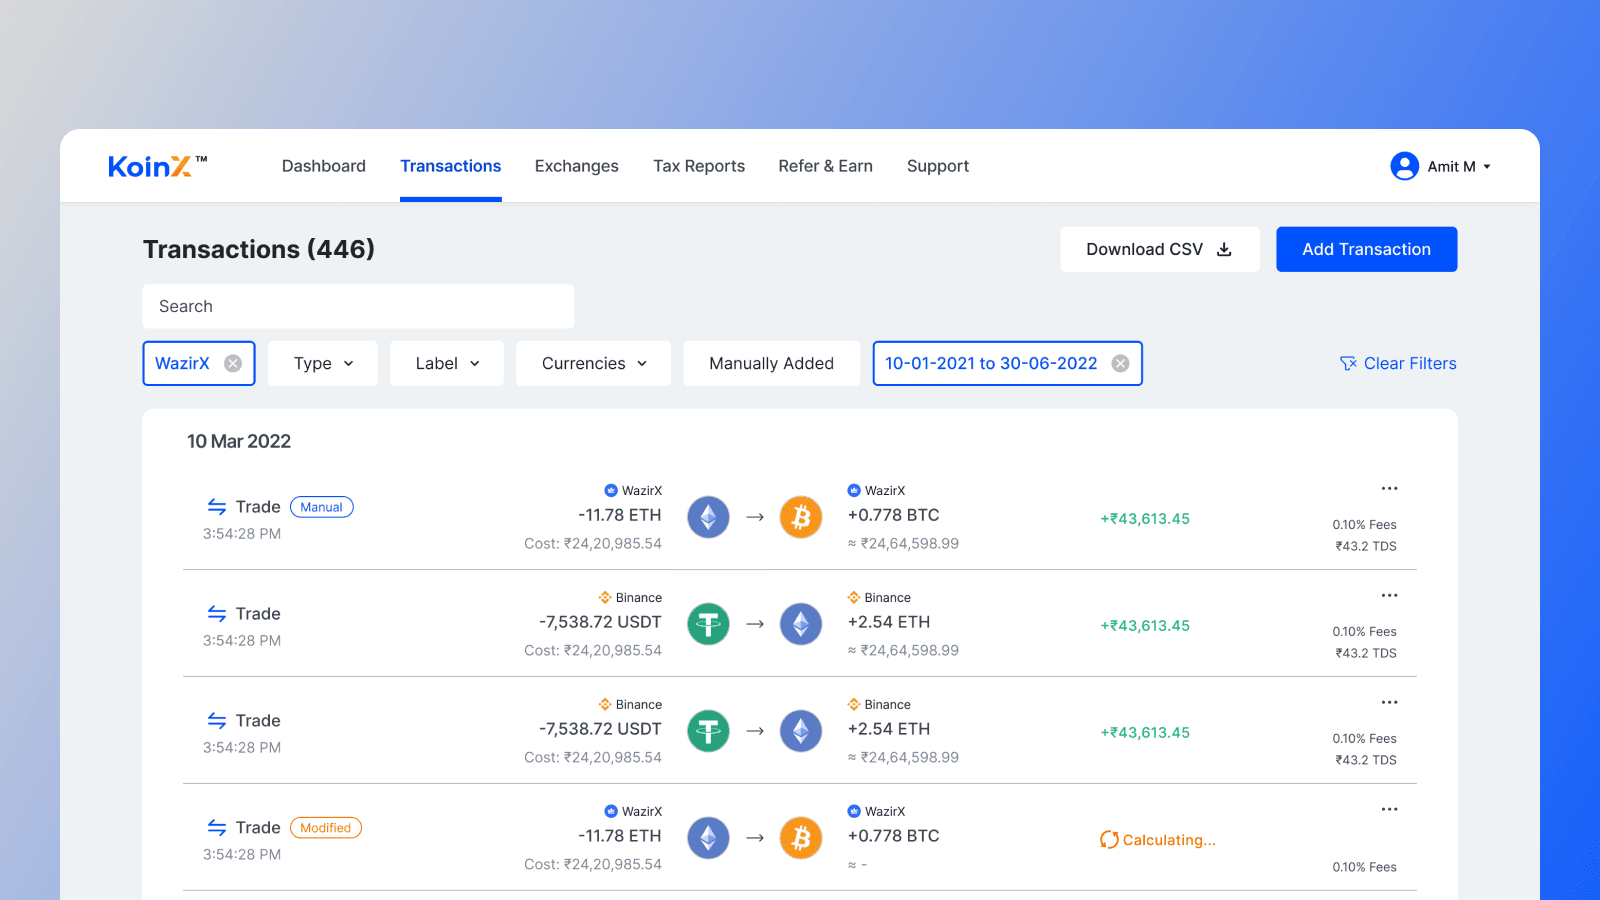Click the Calculating... status text
The height and width of the screenshot is (900, 1600).
1169,840
